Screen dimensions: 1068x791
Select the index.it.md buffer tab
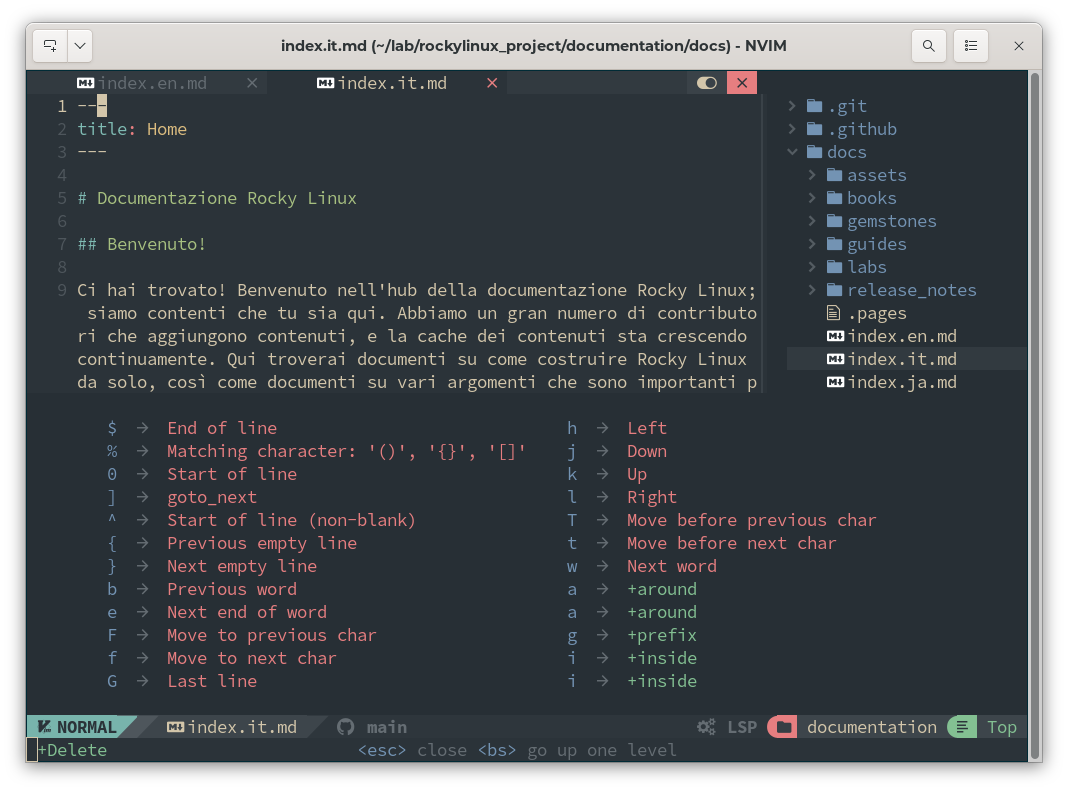pyautogui.click(x=390, y=83)
